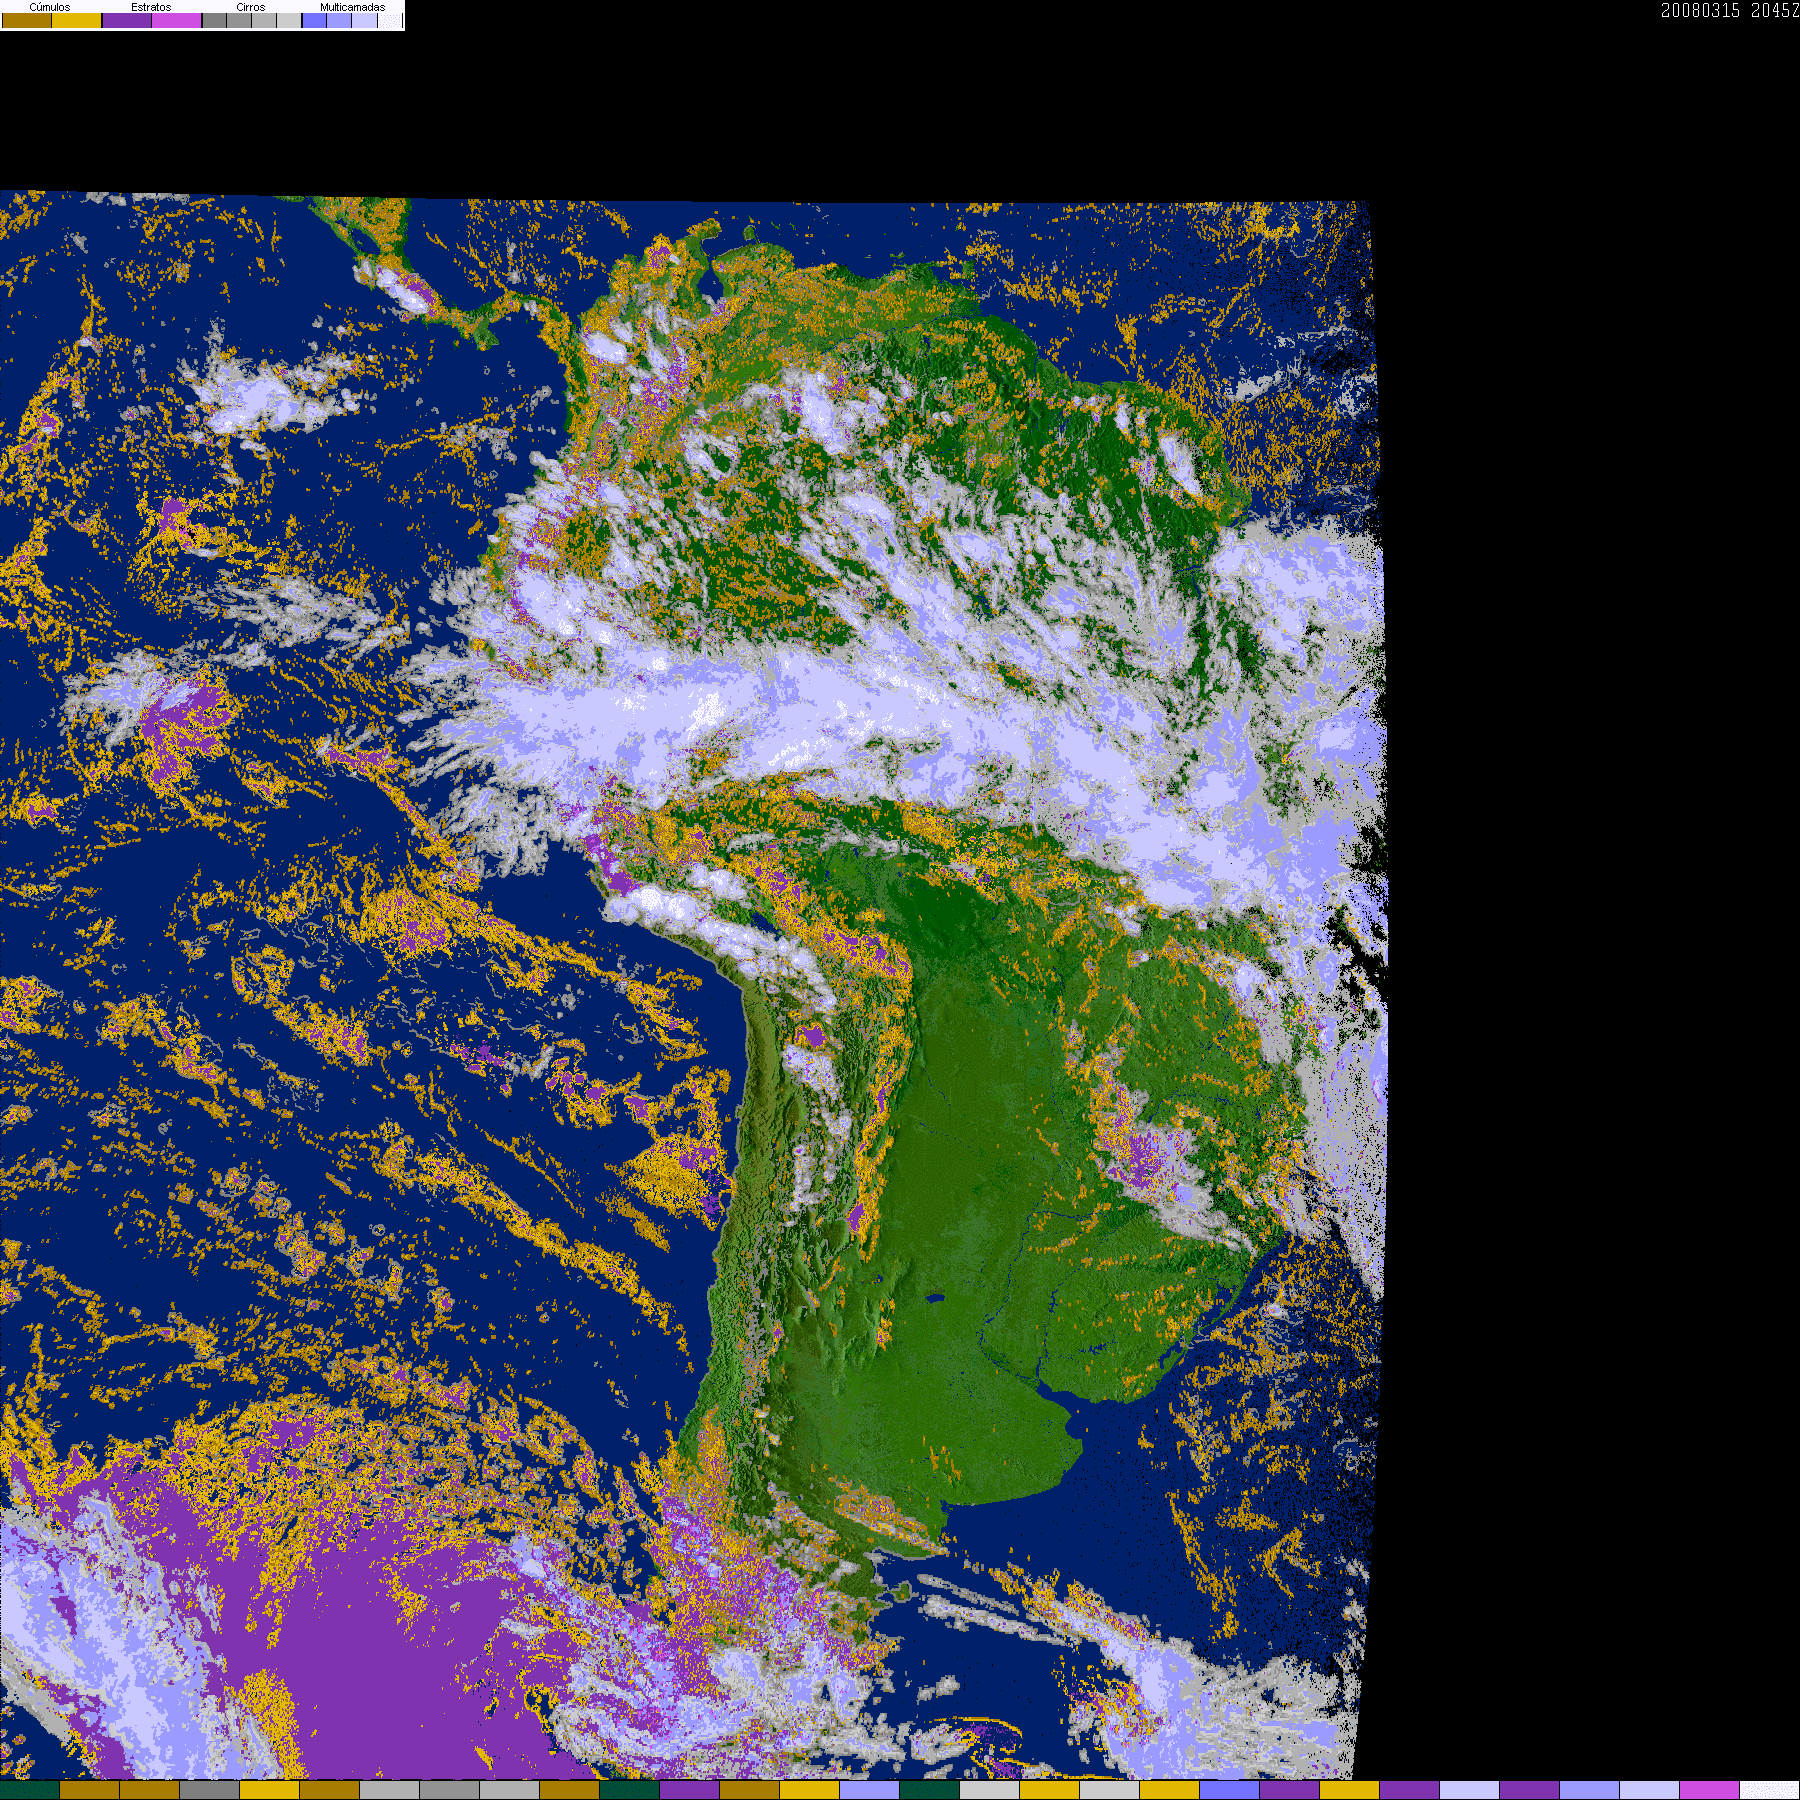Select the pale lavender Multicamadas swatch
This screenshot has height=1800, width=1800.
pos(364,20)
